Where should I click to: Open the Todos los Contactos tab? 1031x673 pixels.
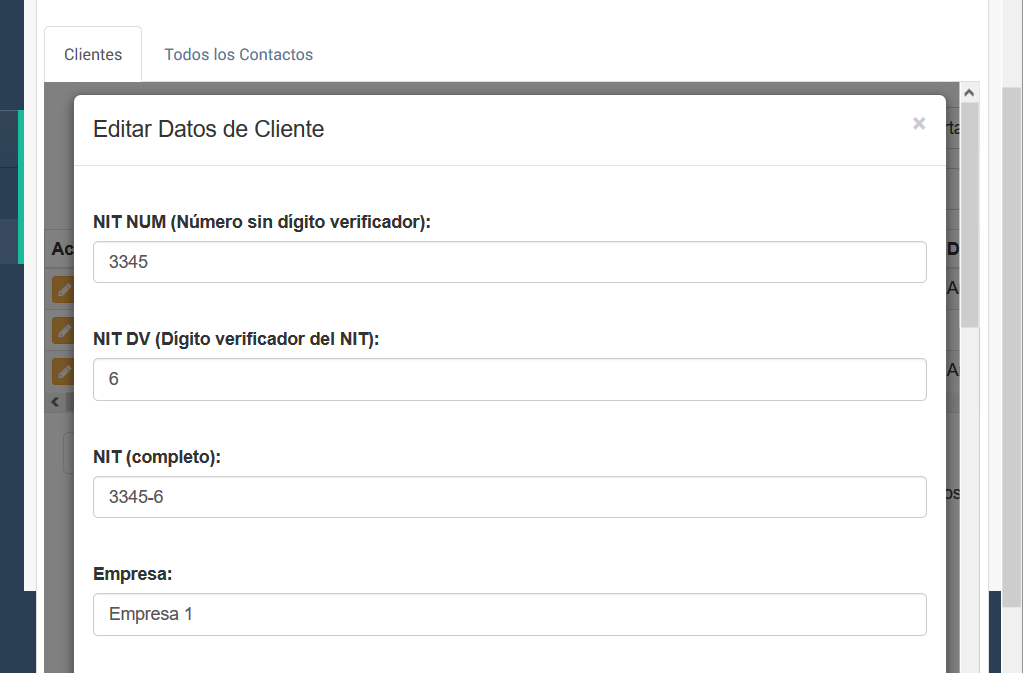point(238,55)
